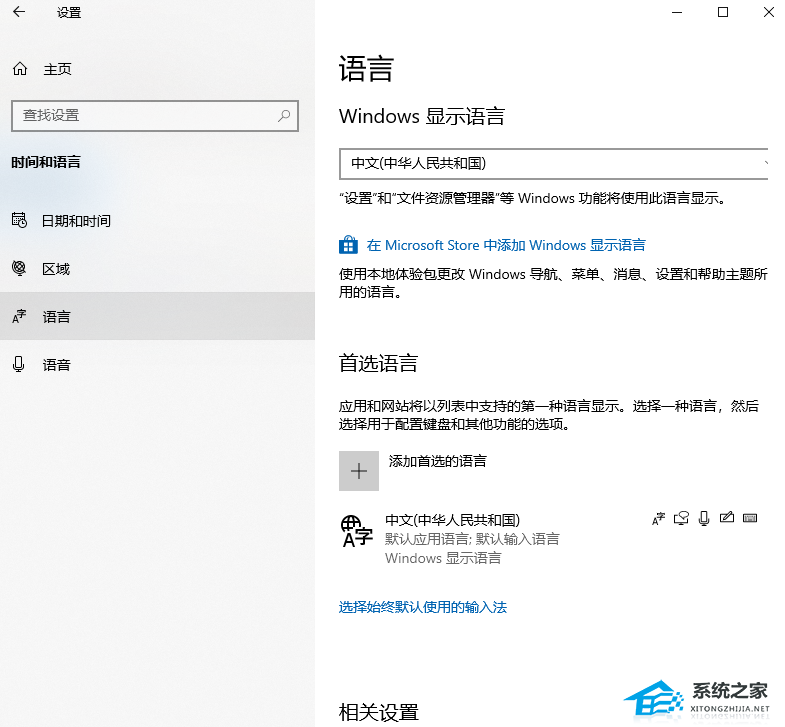Image resolution: width=785 pixels, height=727 pixels.
Task: Click the text-to-speech feature icon
Action: [x=681, y=518]
